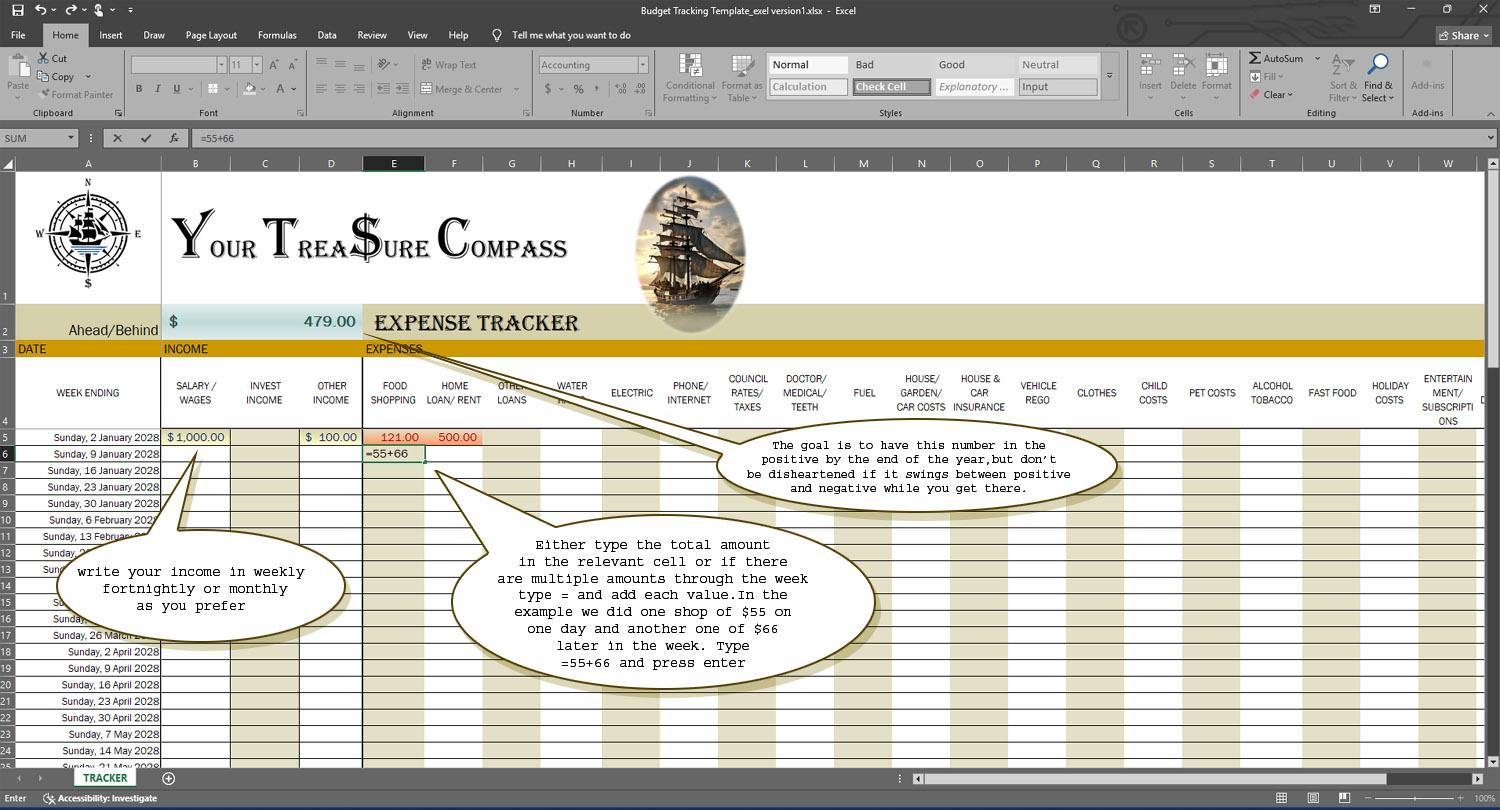Open Insert Function (fx) dialog
This screenshot has height=810, width=1500.
pyautogui.click(x=174, y=139)
